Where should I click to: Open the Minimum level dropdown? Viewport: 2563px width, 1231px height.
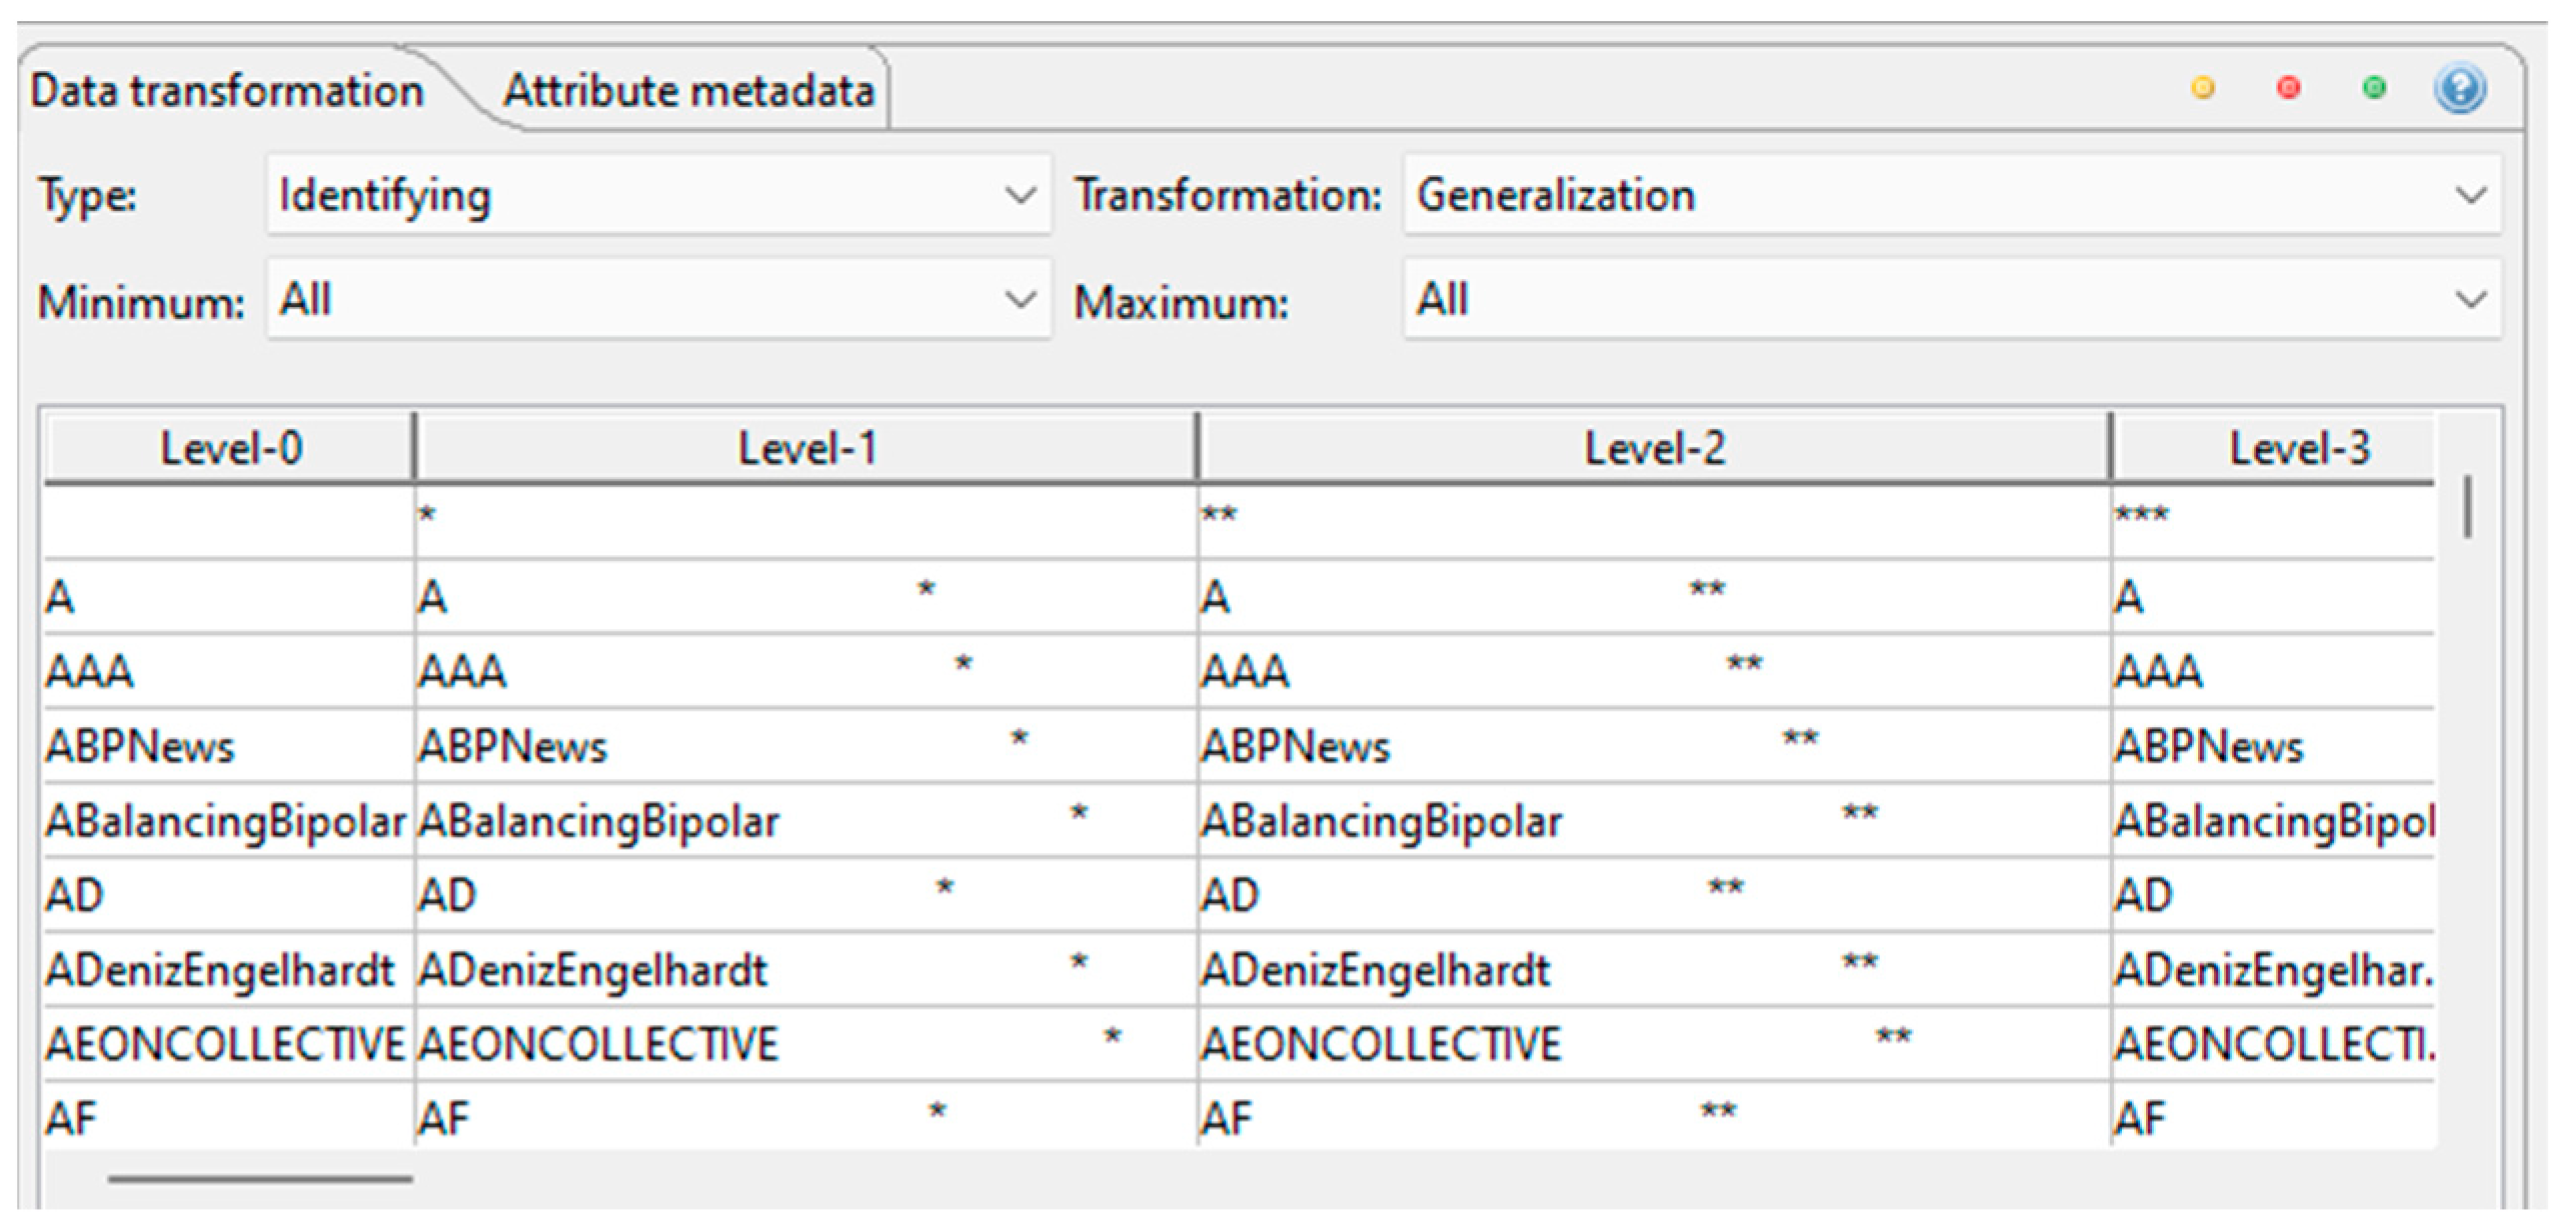click(658, 300)
